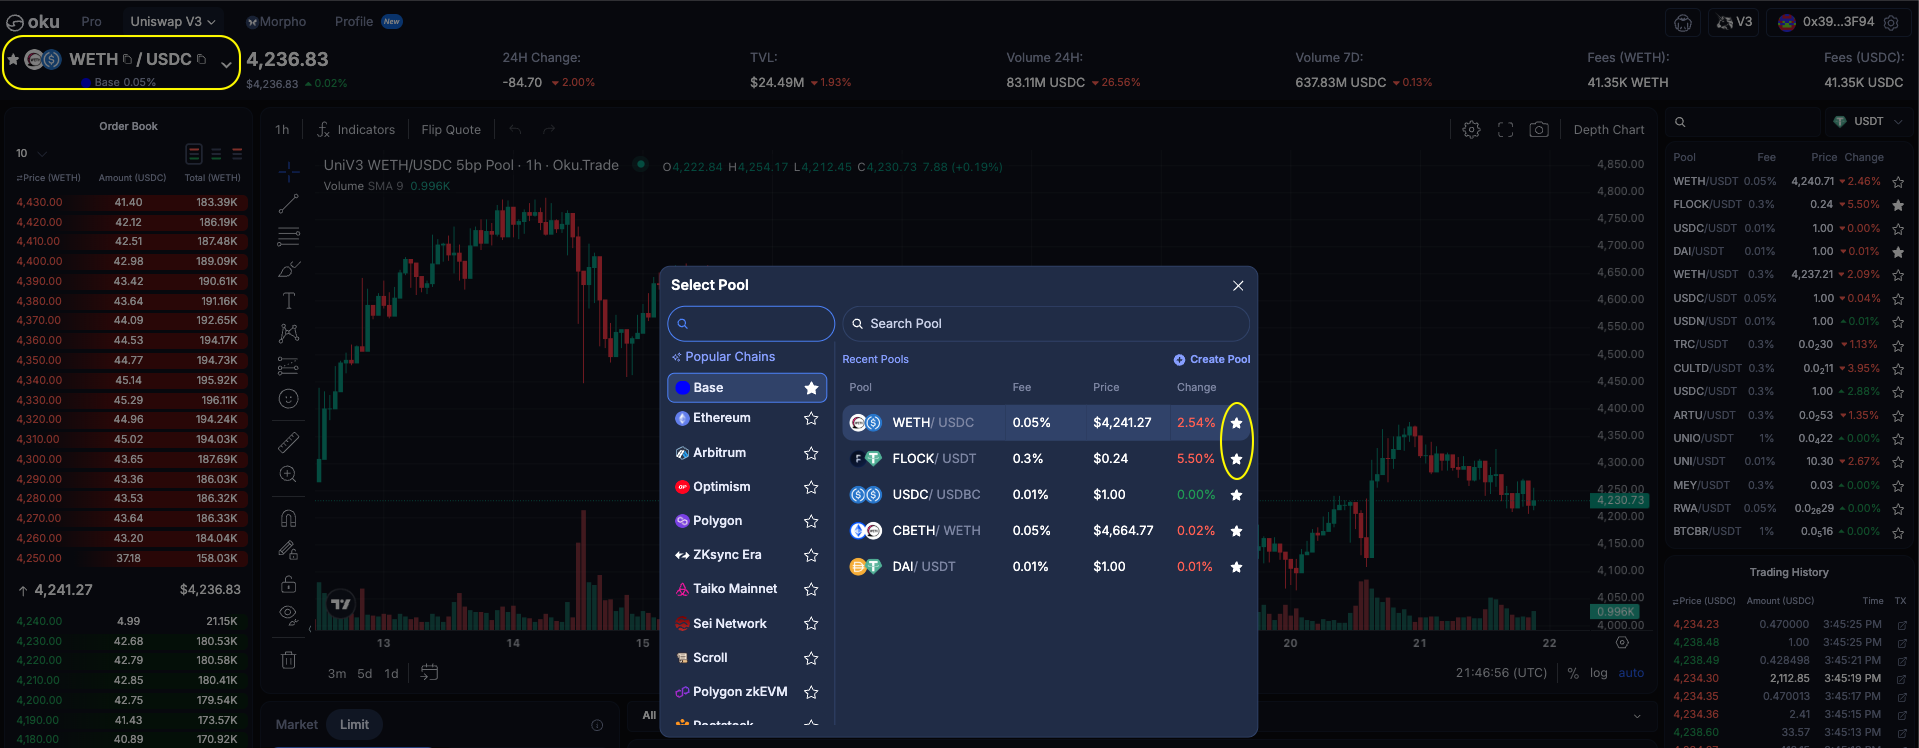Viewport: 1919px width, 748px height.
Task: Click the Create Pool link
Action: click(x=1212, y=359)
